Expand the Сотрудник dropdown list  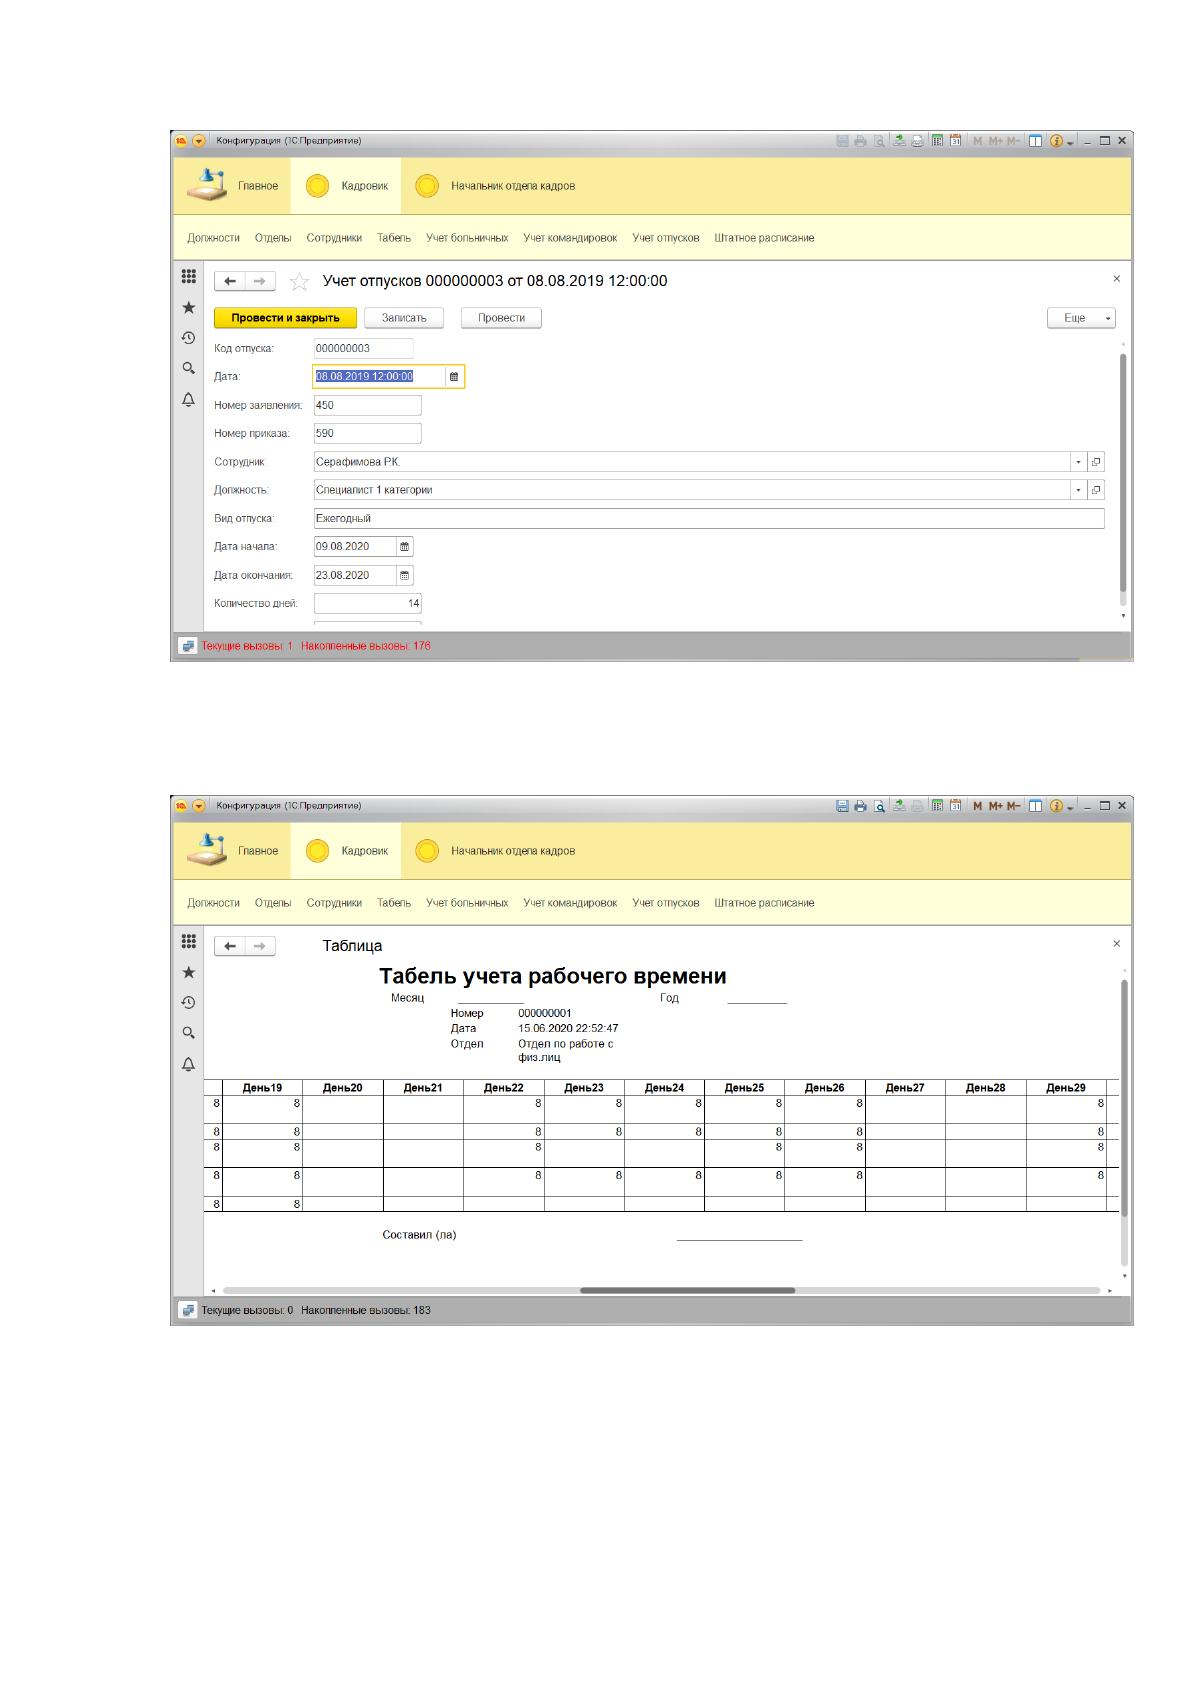(x=1078, y=462)
